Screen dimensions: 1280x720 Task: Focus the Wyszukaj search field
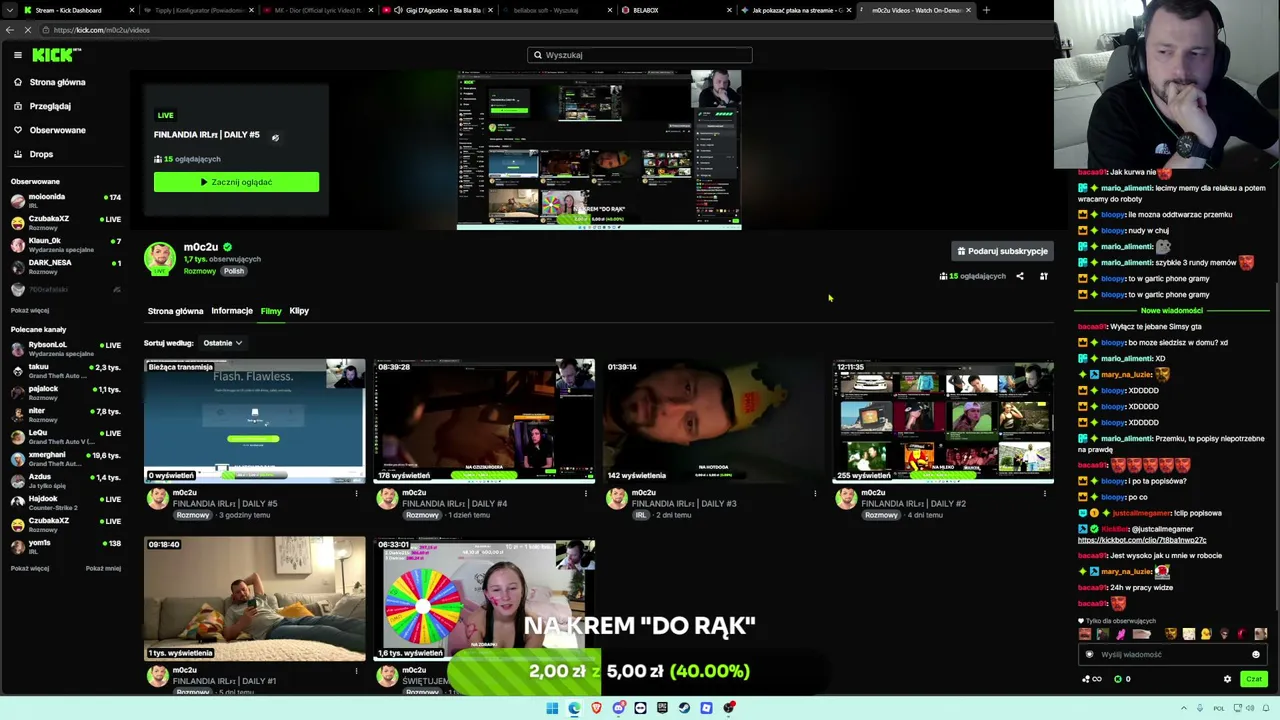tap(640, 55)
